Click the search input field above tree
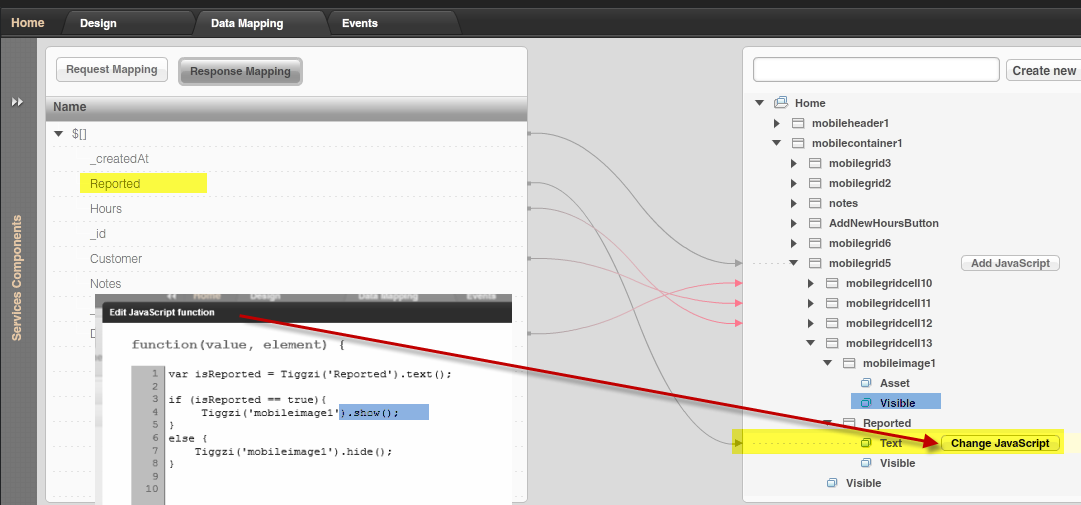The width and height of the screenshot is (1081, 505). pos(876,70)
